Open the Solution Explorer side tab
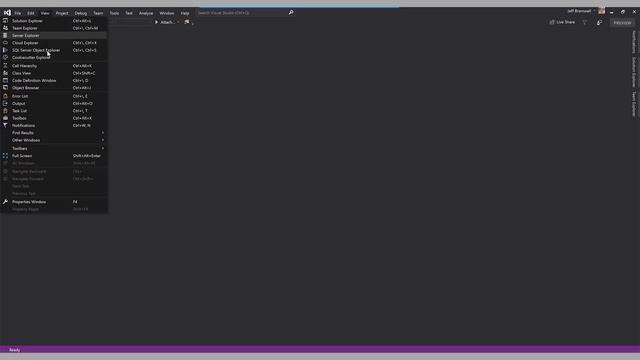Screen dimensions: 640x360 (x=634, y=72)
